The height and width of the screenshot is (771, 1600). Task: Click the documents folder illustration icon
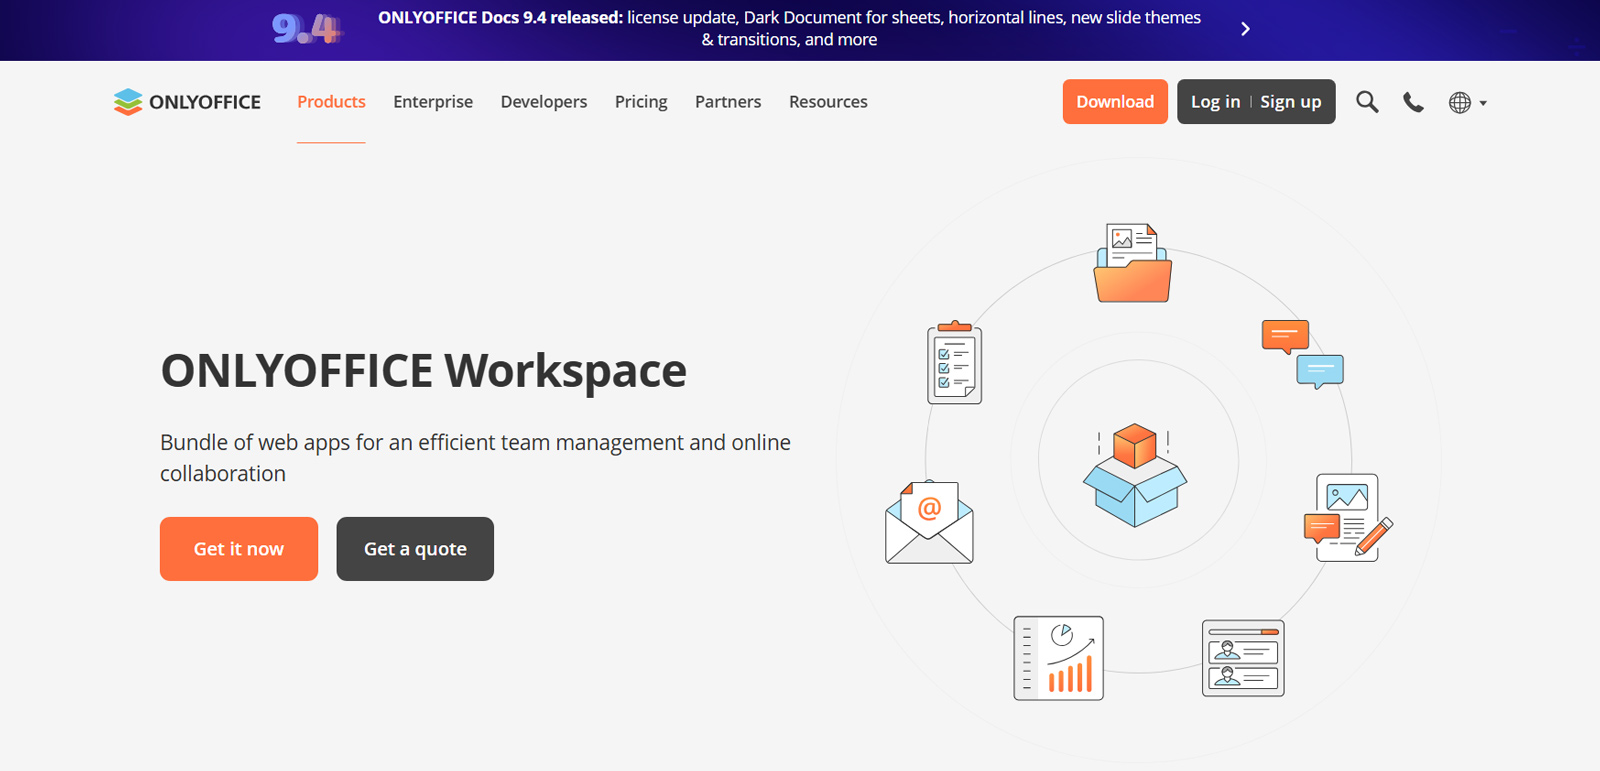(1133, 263)
